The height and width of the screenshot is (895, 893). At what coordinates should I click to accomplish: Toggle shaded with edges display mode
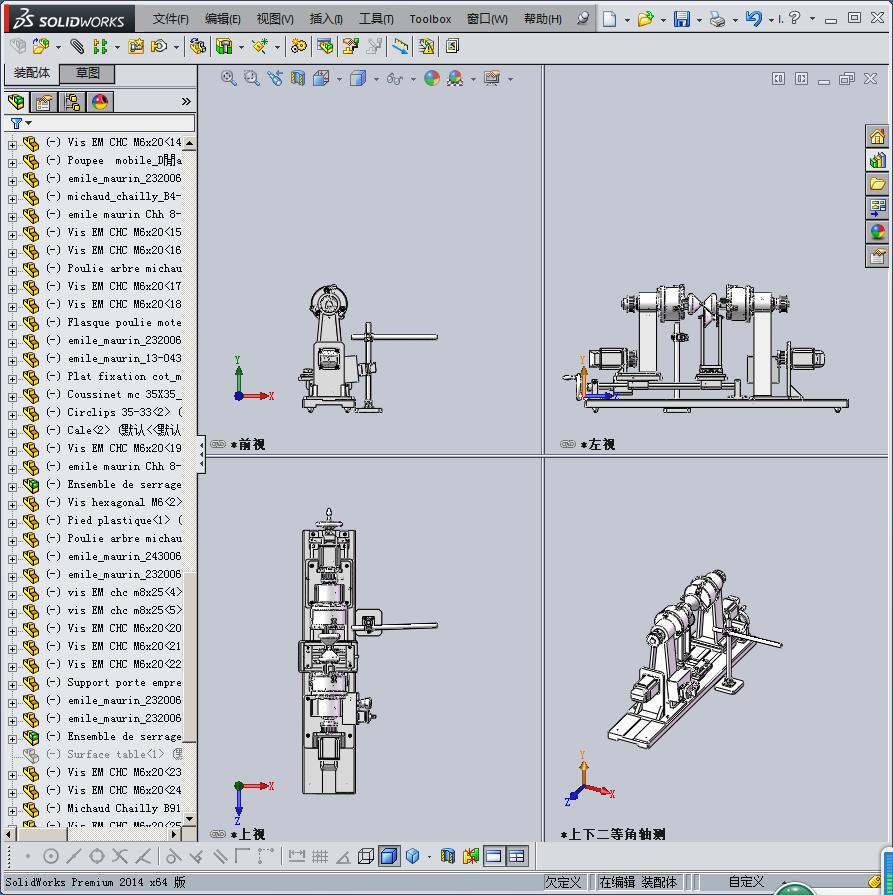(x=389, y=856)
